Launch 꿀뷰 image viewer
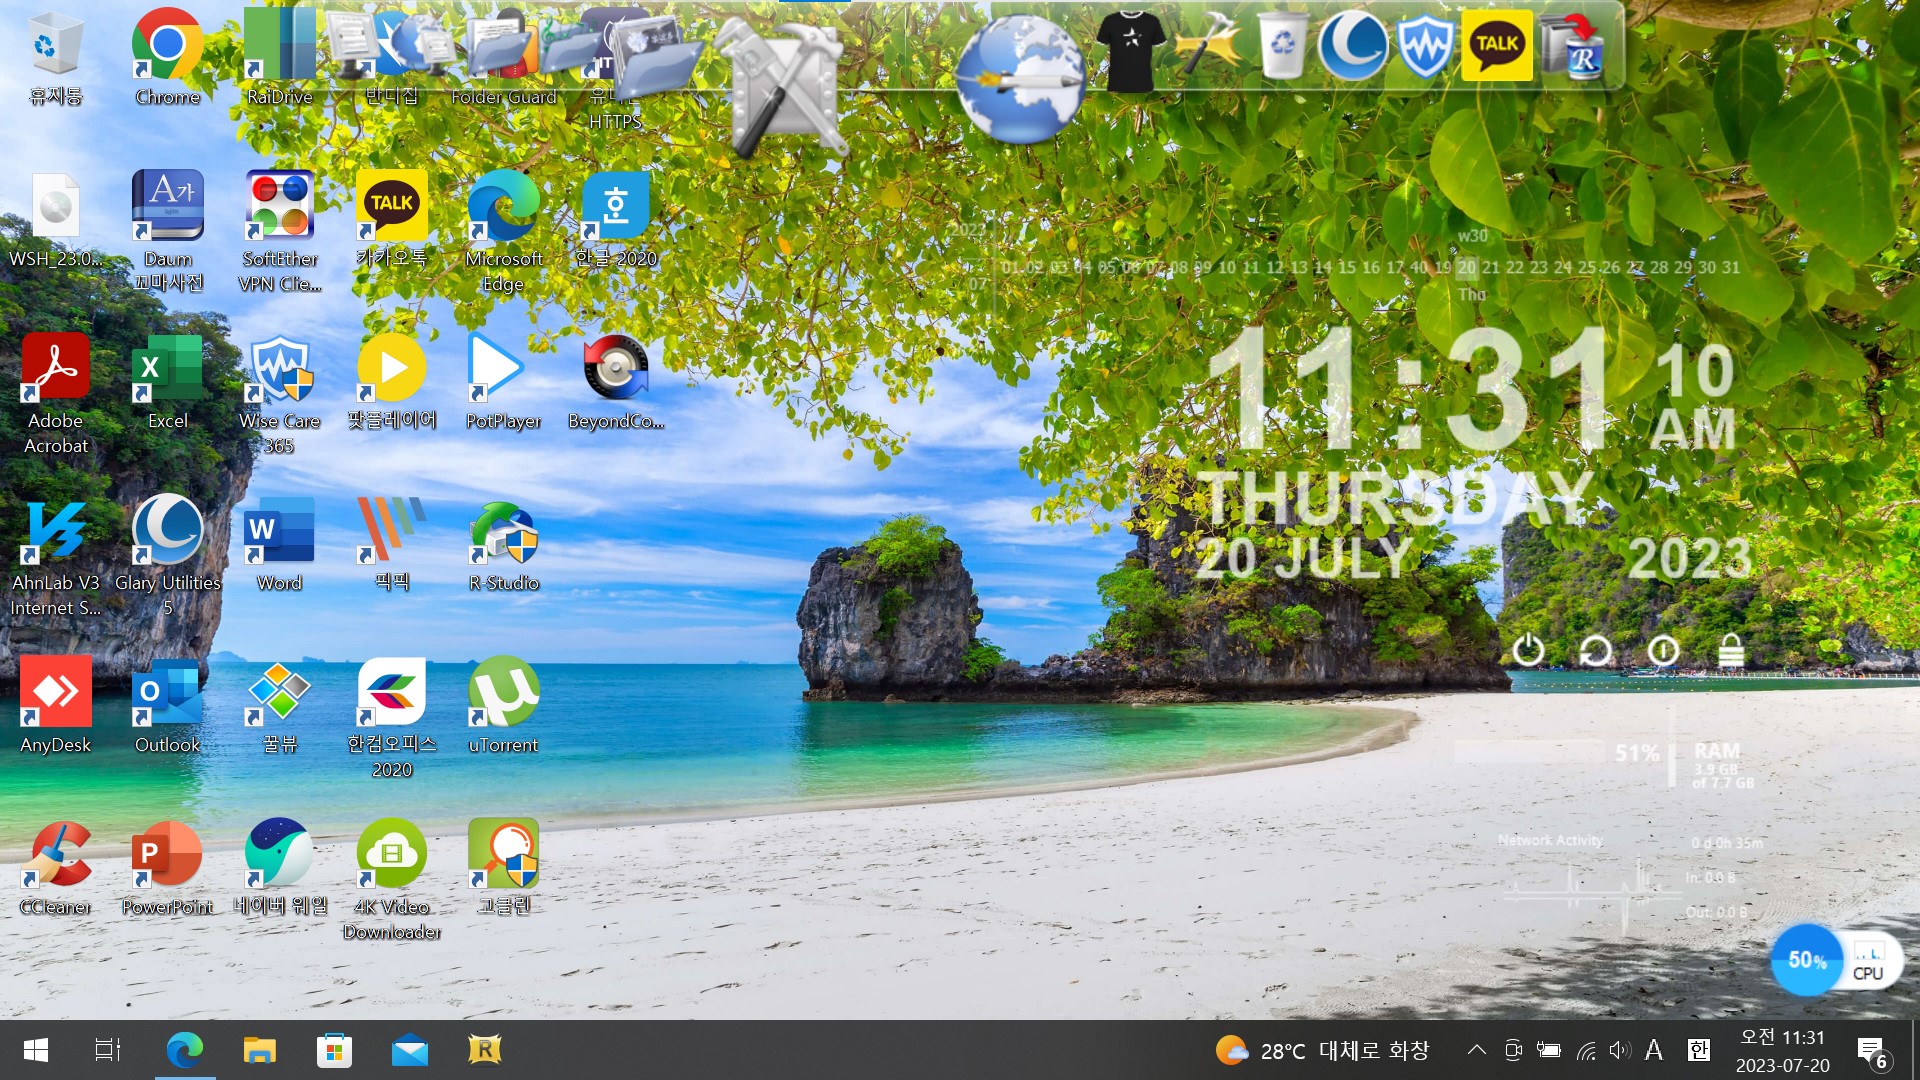This screenshot has height=1080, width=1920. 280,706
